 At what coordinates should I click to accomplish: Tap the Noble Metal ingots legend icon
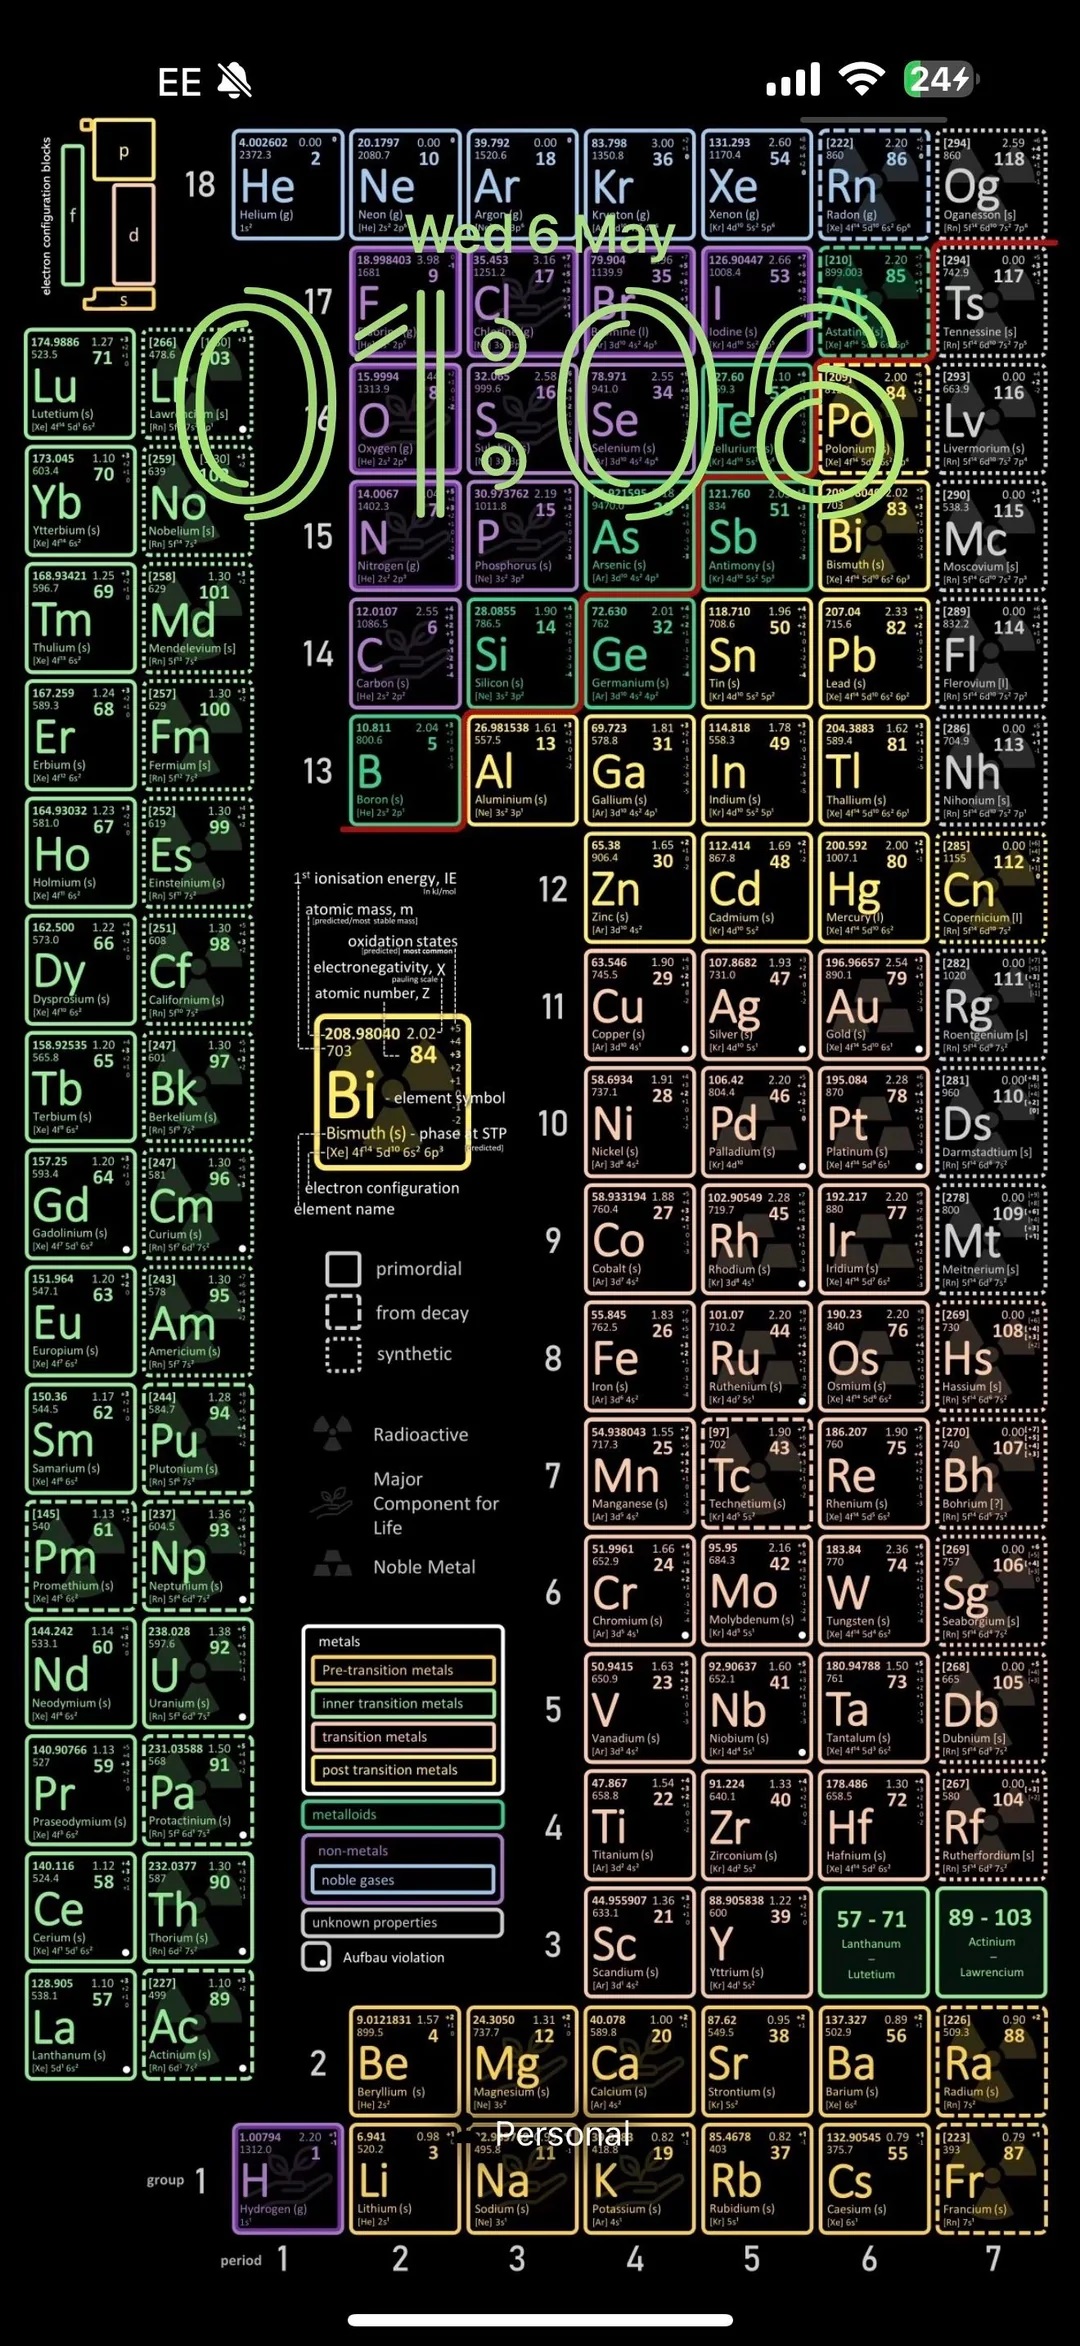coord(332,1564)
